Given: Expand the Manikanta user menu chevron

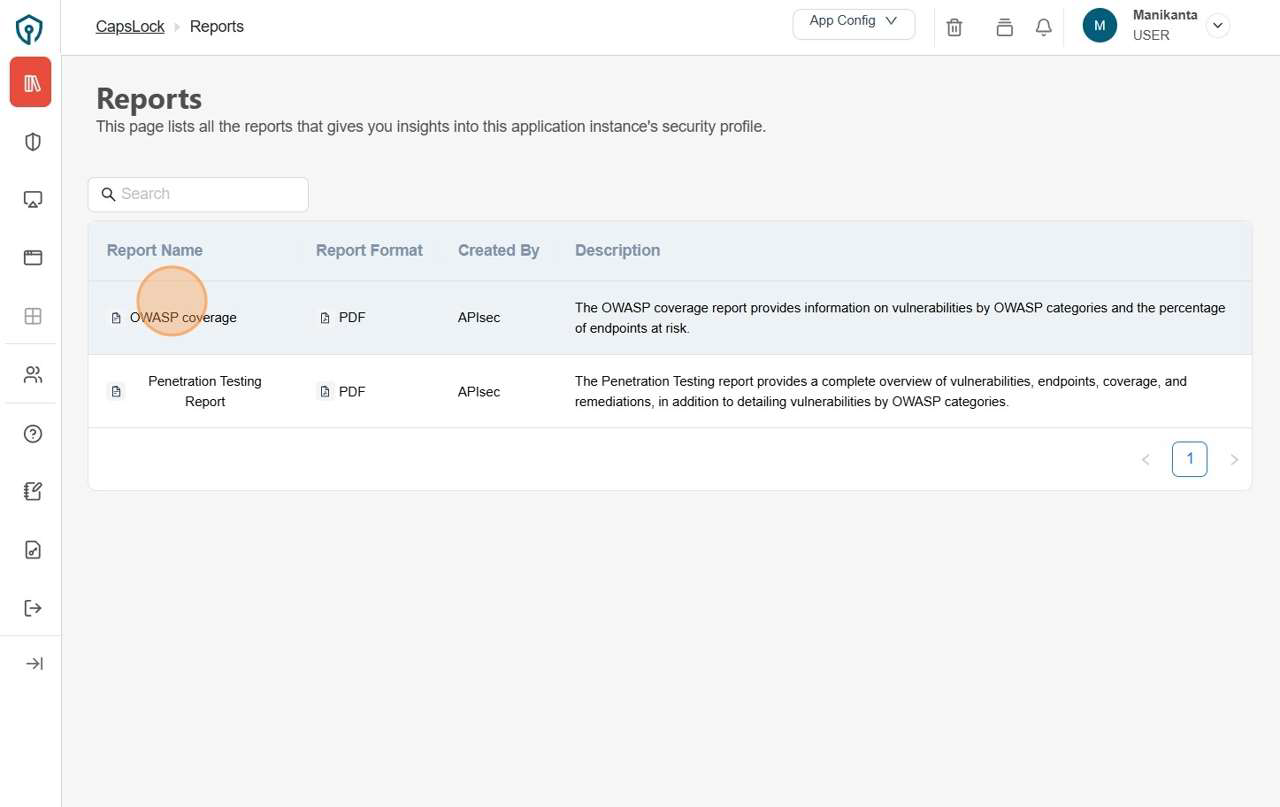Looking at the screenshot, I should 1217,27.
